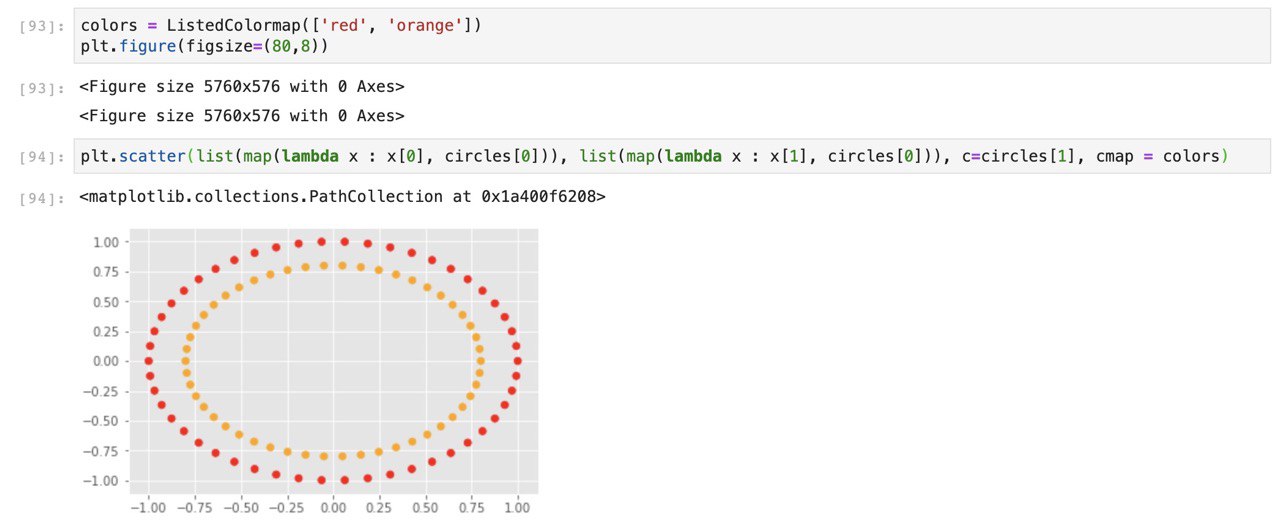This screenshot has width=1280, height=531.
Task: Click the 0.00 label on x-axis
Action: tap(332, 507)
